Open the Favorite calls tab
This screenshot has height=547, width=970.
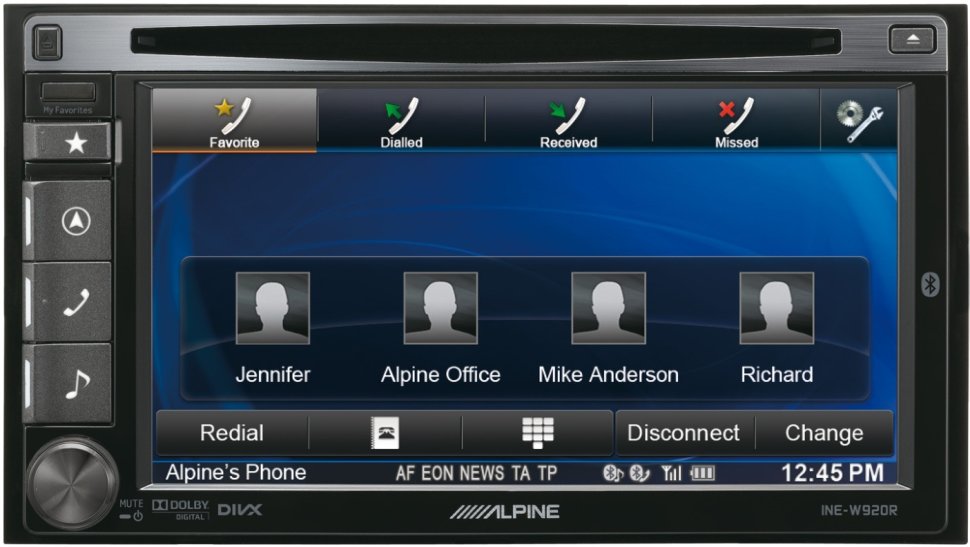(234, 120)
